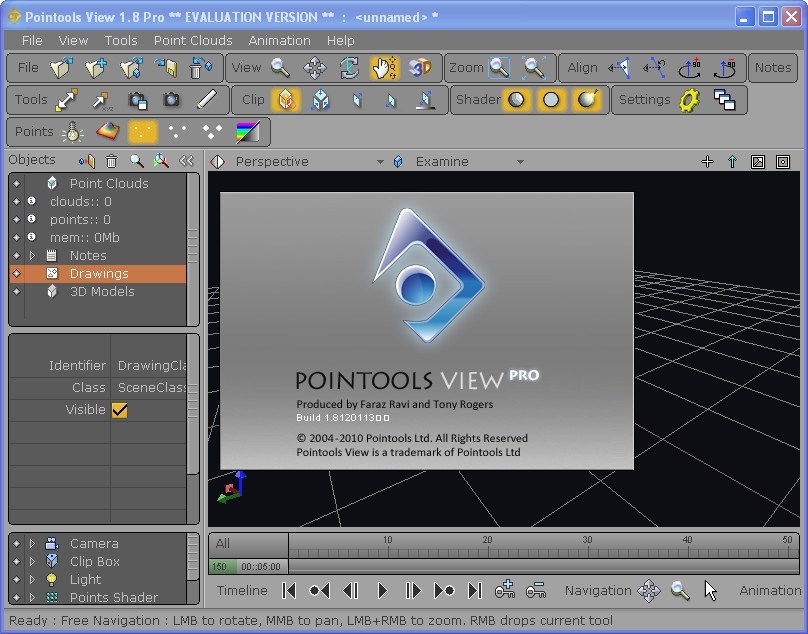
Task: Uncheck the Visible checkbox
Action: (120, 410)
